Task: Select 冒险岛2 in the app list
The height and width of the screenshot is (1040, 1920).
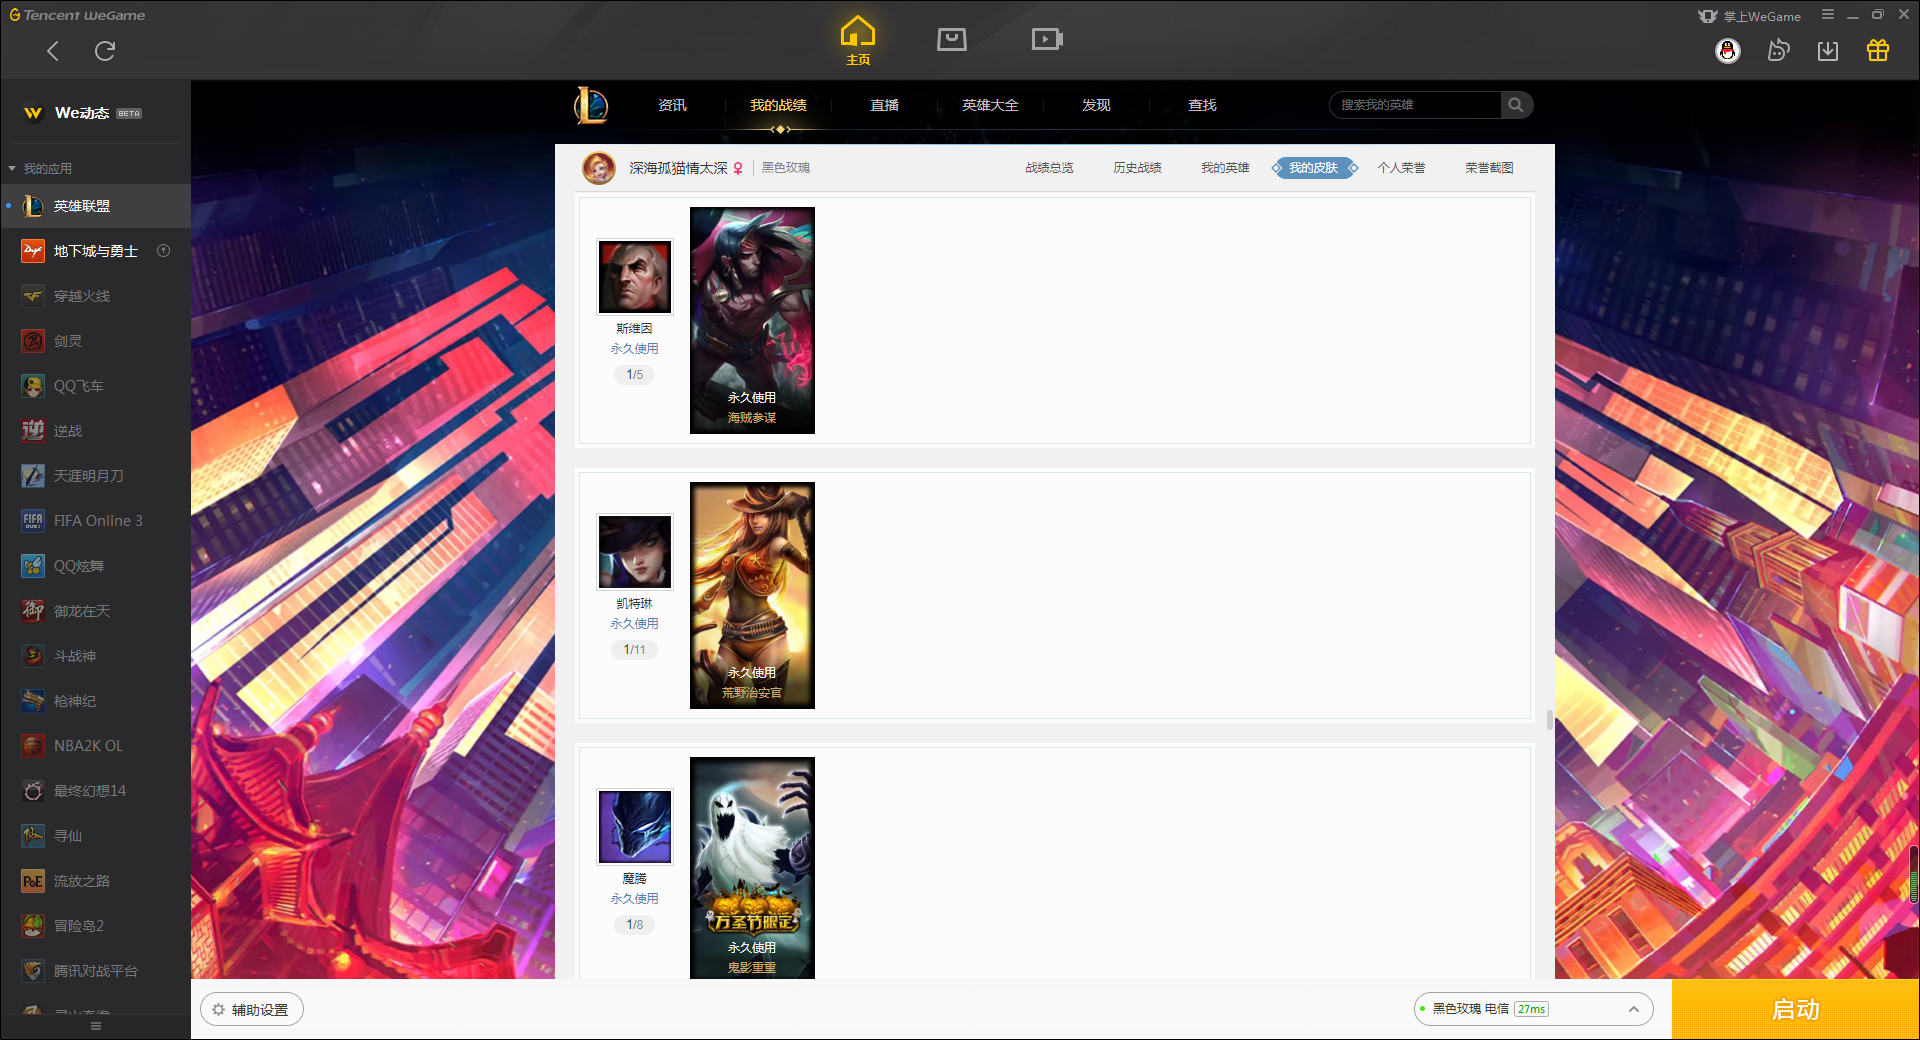Action: click(95, 926)
